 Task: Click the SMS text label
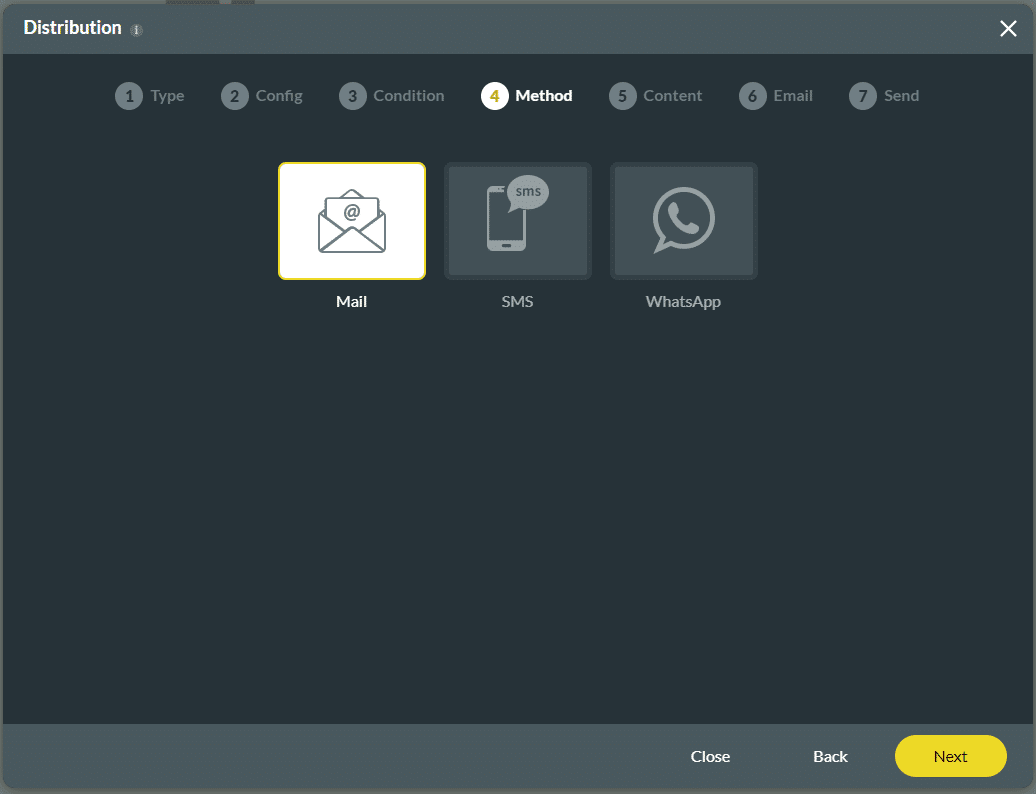[517, 301]
